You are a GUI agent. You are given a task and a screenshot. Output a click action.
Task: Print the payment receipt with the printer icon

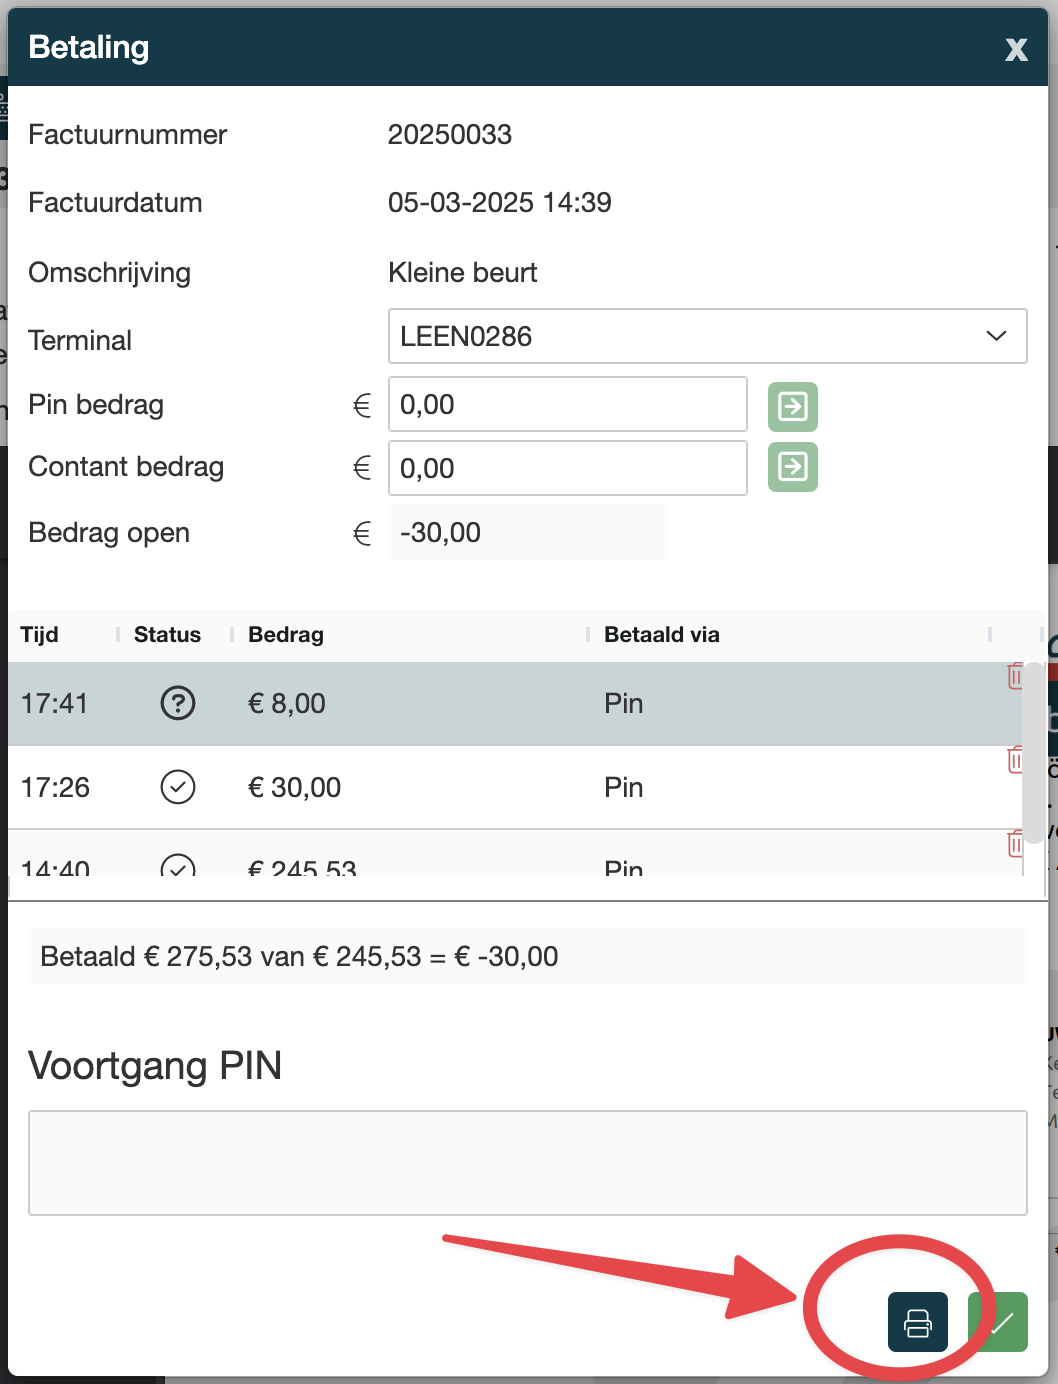(x=917, y=1322)
